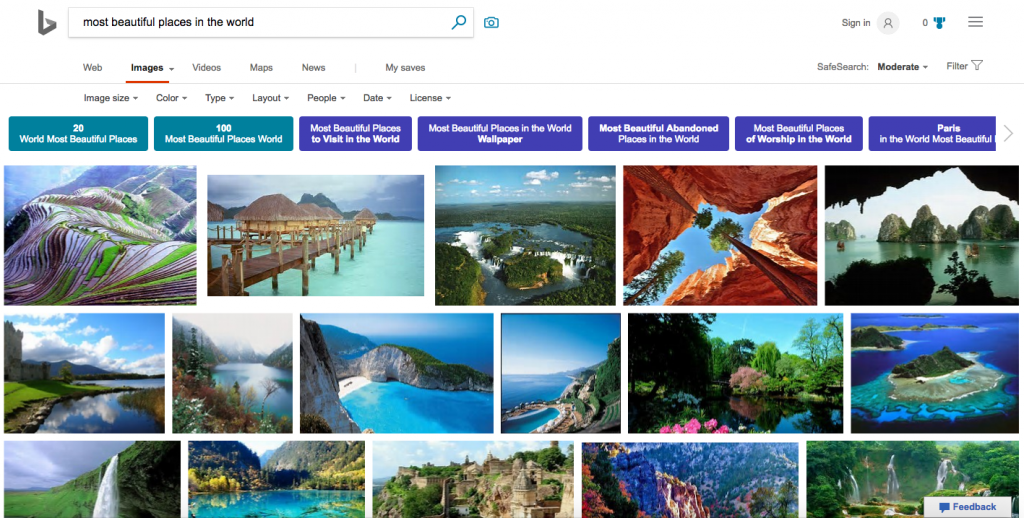The height and width of the screenshot is (518, 1024).
Task: Open the rice terraces image thumbnail
Action: [x=100, y=235]
